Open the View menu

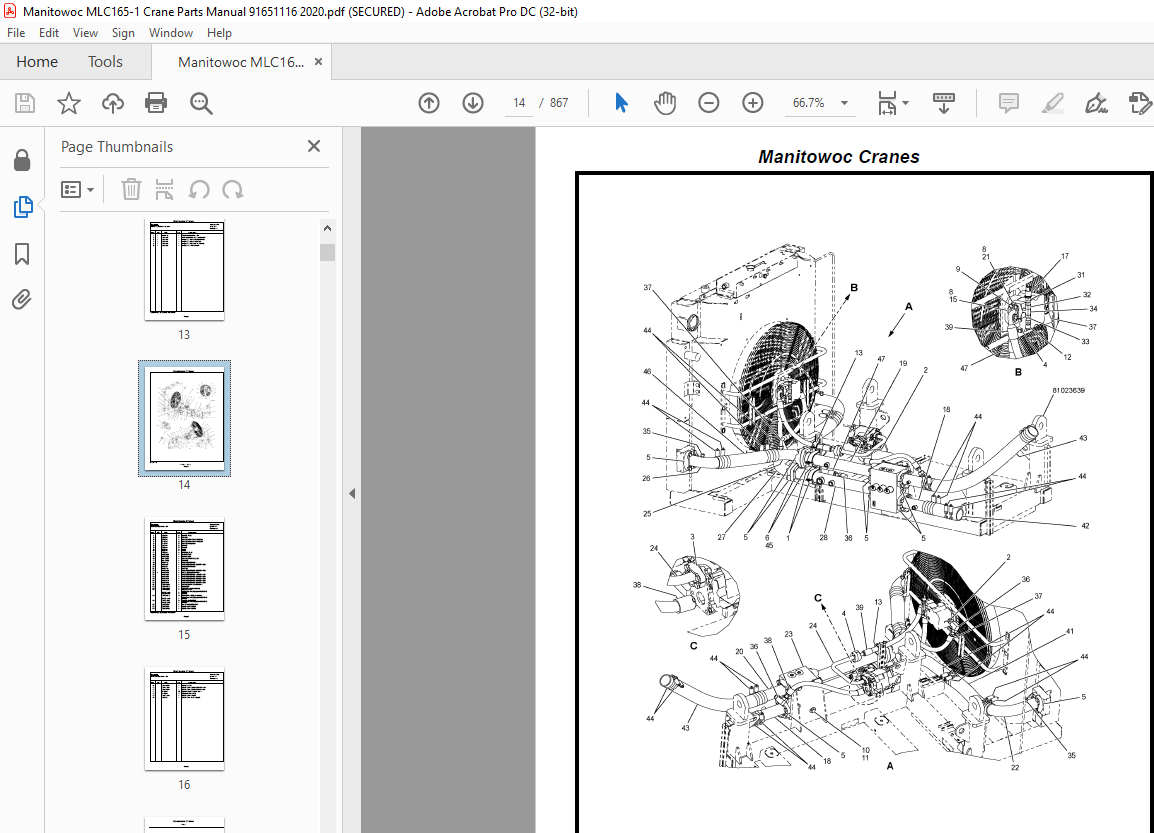pyautogui.click(x=85, y=32)
